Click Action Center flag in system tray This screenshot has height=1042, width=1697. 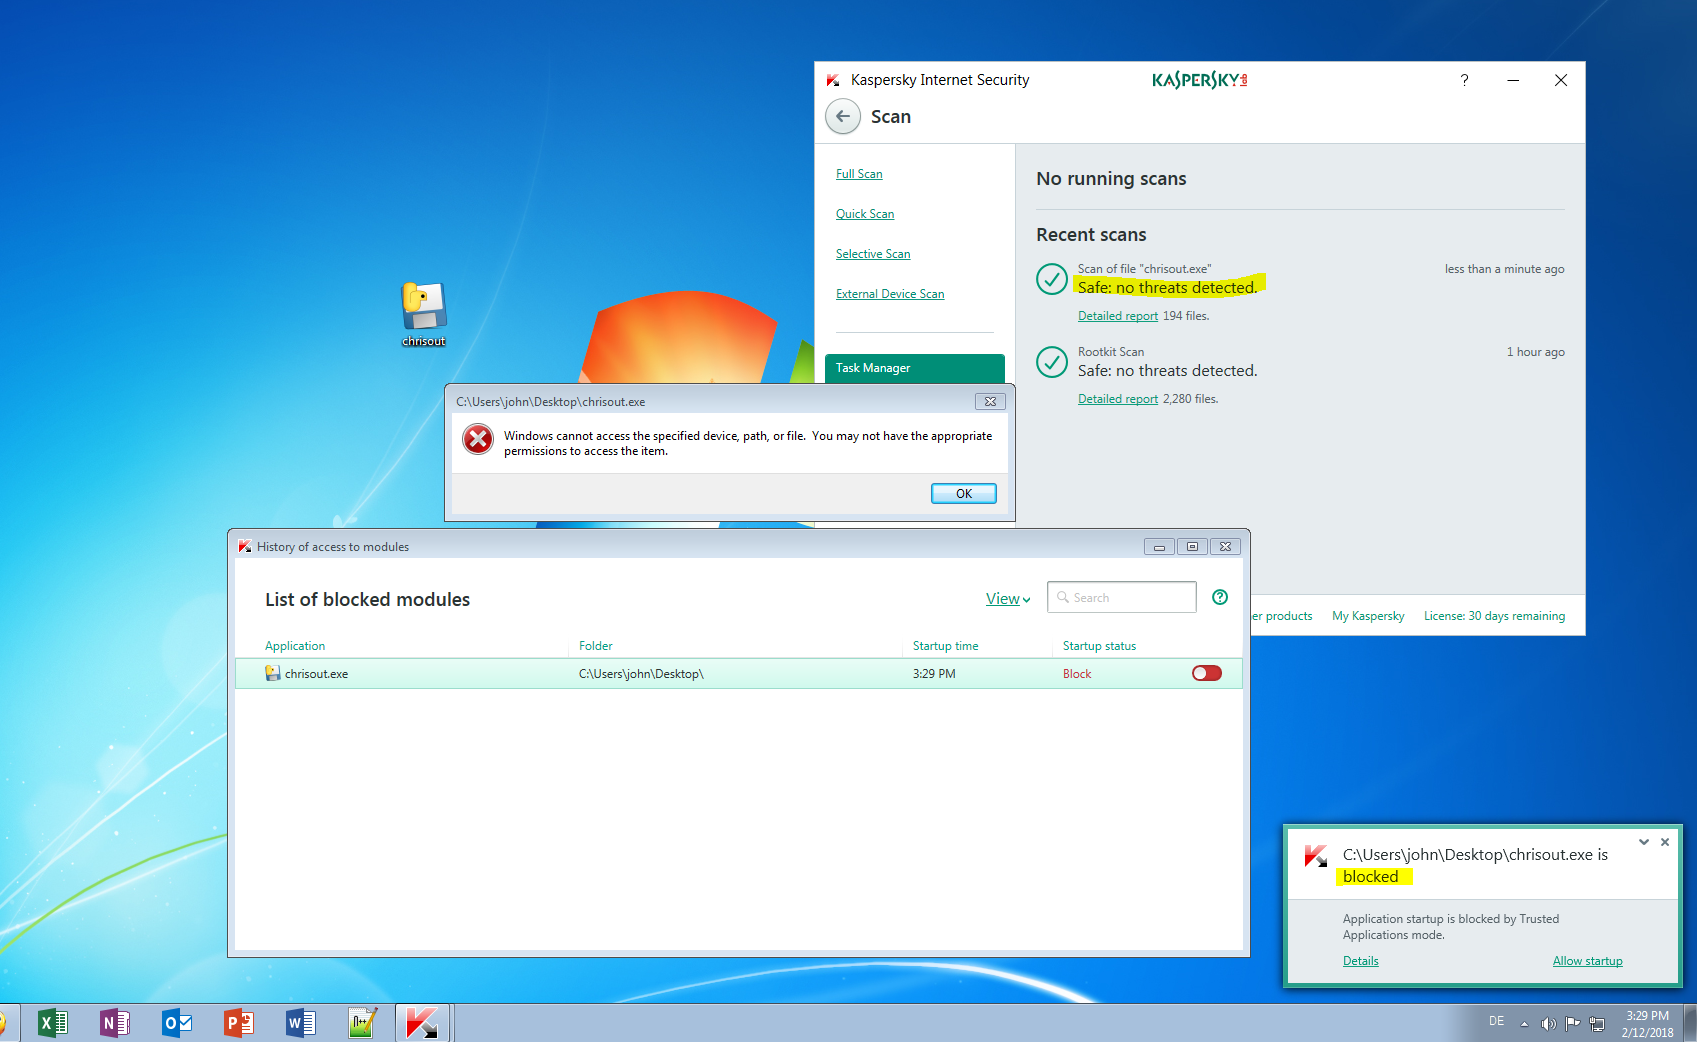click(x=1573, y=1024)
